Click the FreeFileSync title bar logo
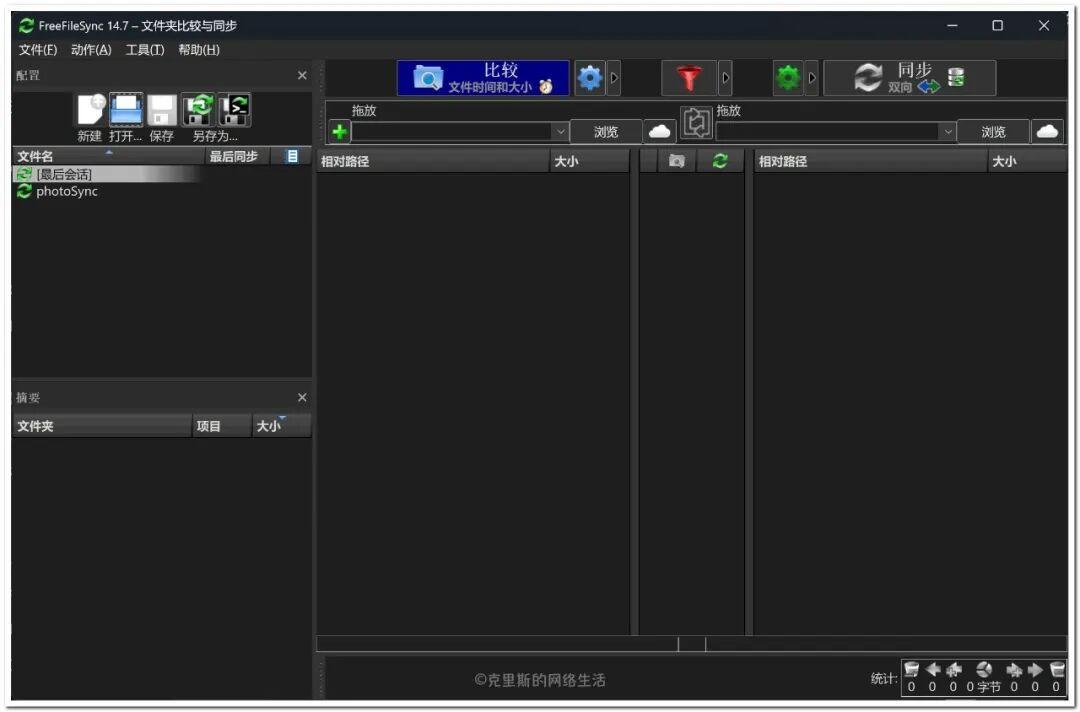Image resolution: width=1080 pixels, height=712 pixels. 26,25
